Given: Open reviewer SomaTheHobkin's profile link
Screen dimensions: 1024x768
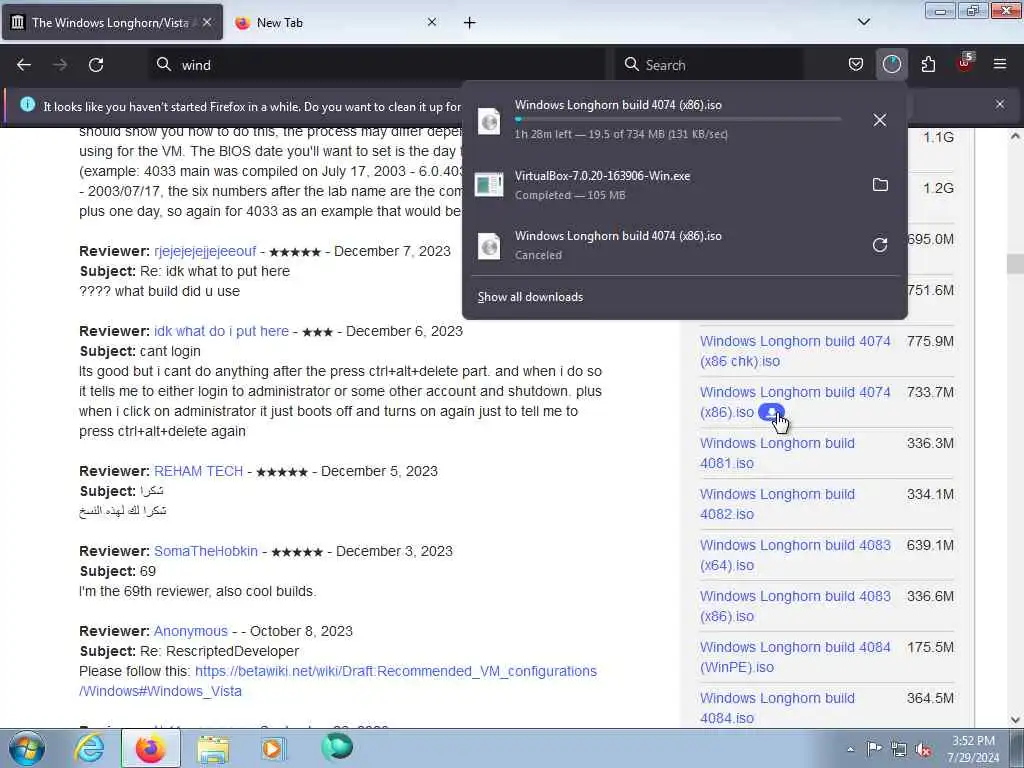Looking at the screenshot, I should pos(206,551).
